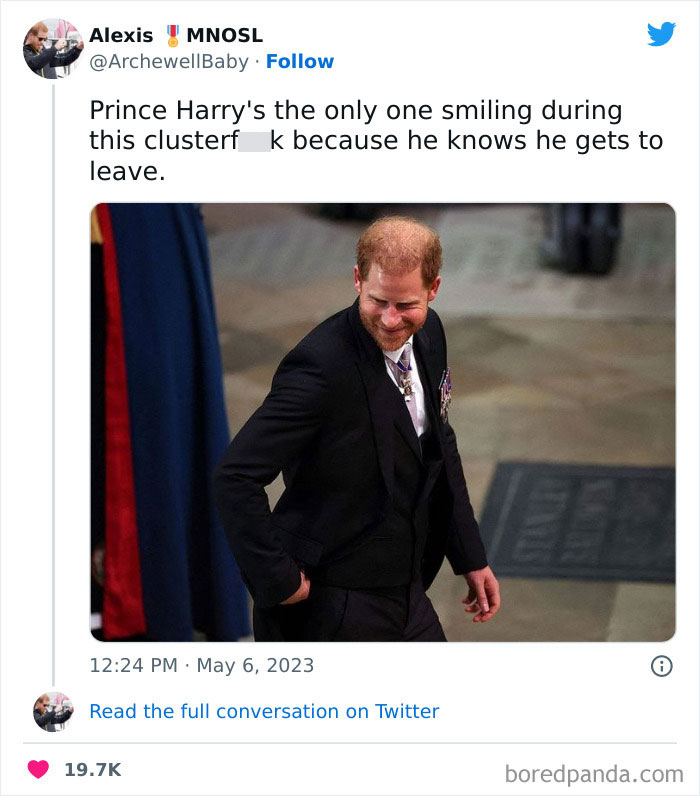700x796 pixels.
Task: Click the medal emoji in the display name
Action: click(x=172, y=35)
